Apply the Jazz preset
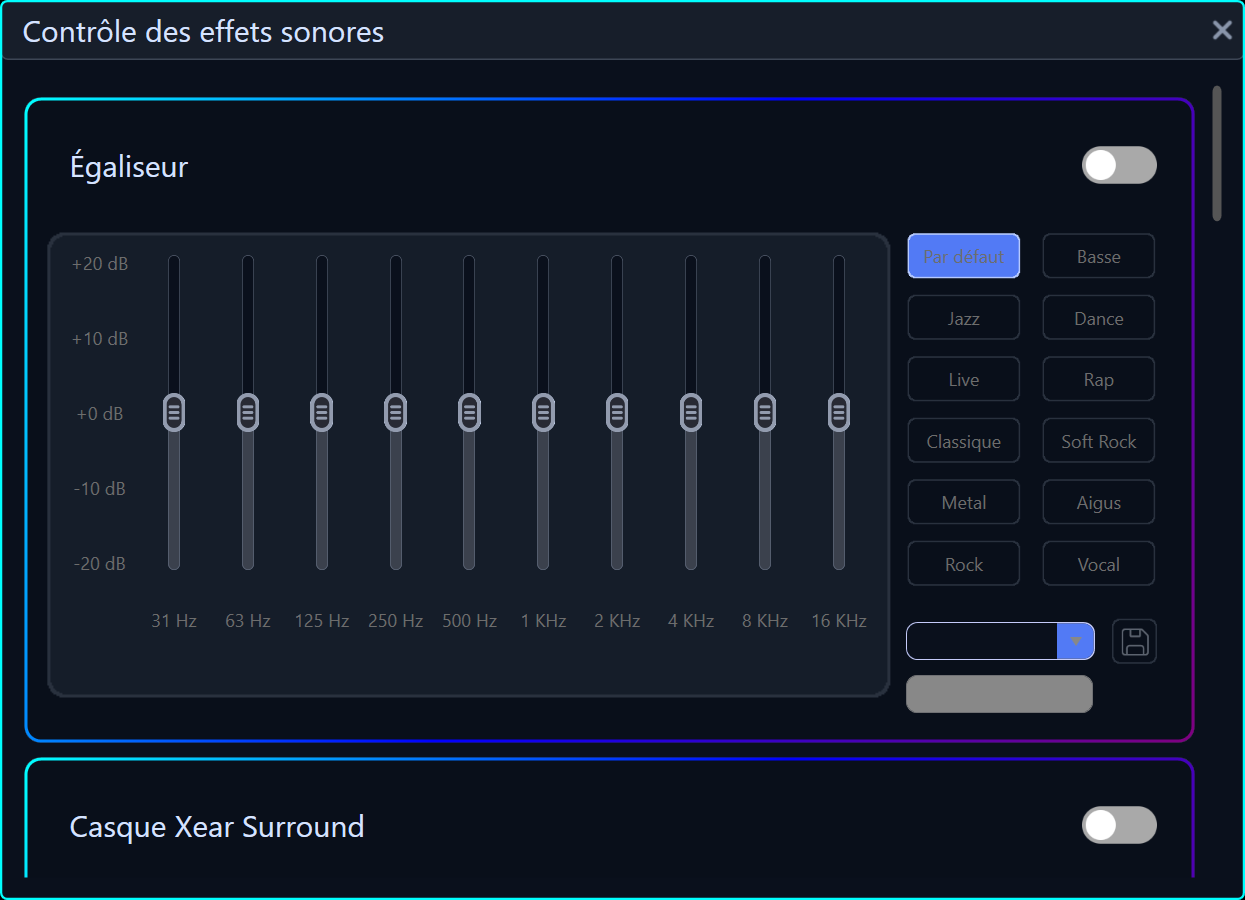 coord(963,318)
